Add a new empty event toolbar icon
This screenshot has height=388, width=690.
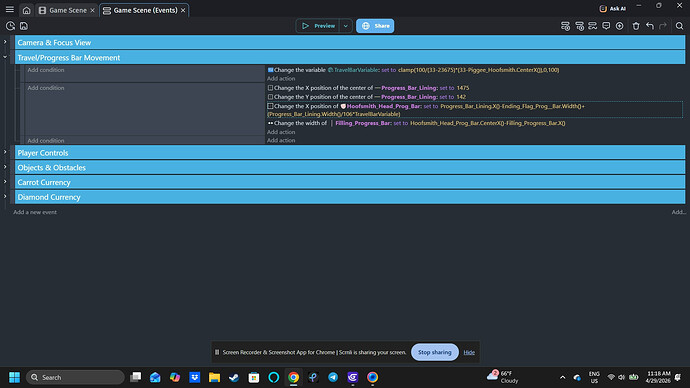tap(565, 26)
